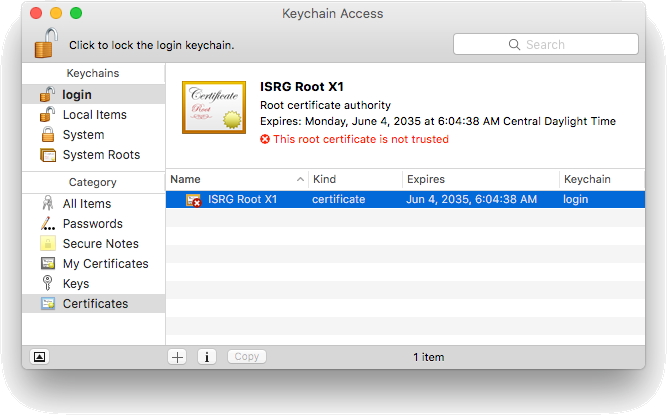
Task: Click the padlock to lock login keychain
Action: tap(46, 43)
